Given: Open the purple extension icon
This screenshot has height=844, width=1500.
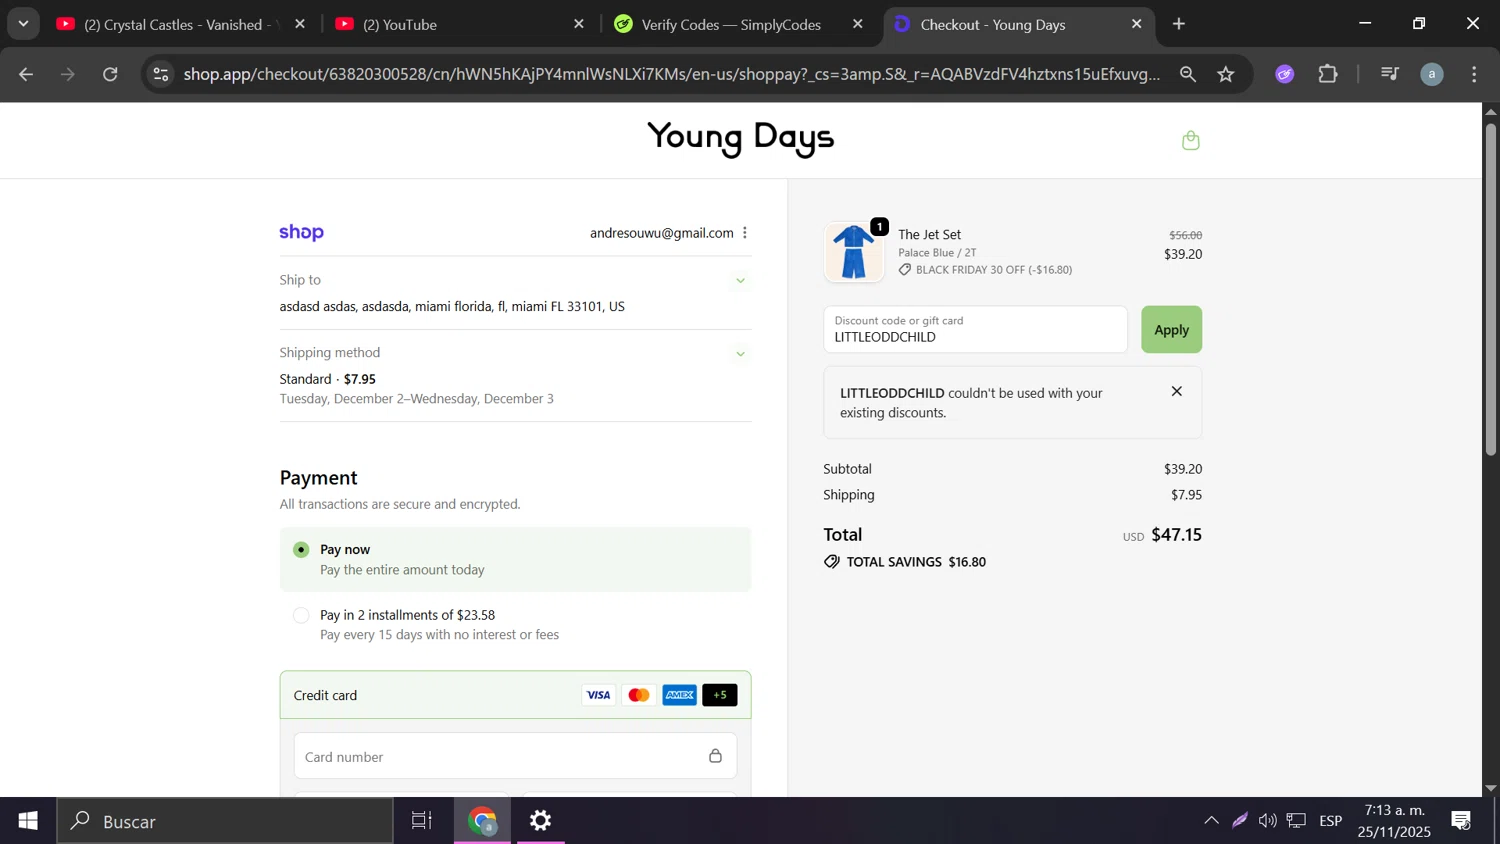Looking at the screenshot, I should click(x=1285, y=74).
